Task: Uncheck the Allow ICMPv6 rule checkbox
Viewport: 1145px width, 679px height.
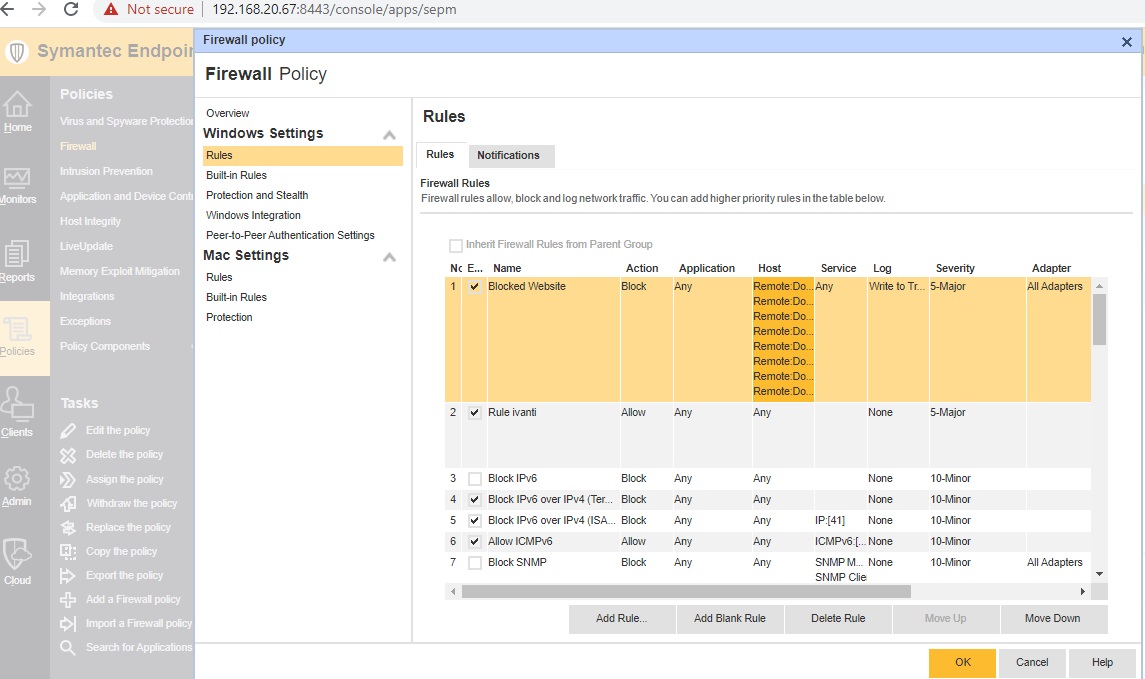Action: pos(475,542)
